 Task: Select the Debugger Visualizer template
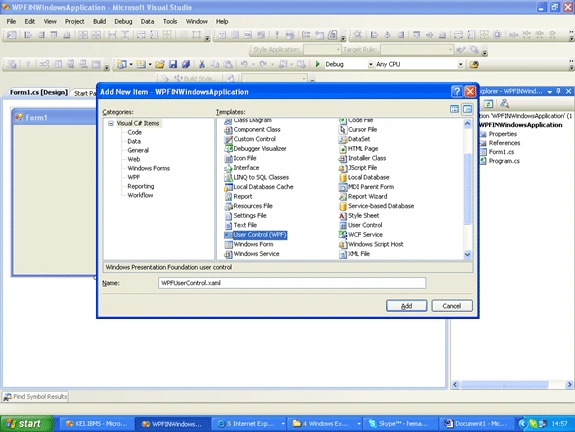(x=255, y=149)
